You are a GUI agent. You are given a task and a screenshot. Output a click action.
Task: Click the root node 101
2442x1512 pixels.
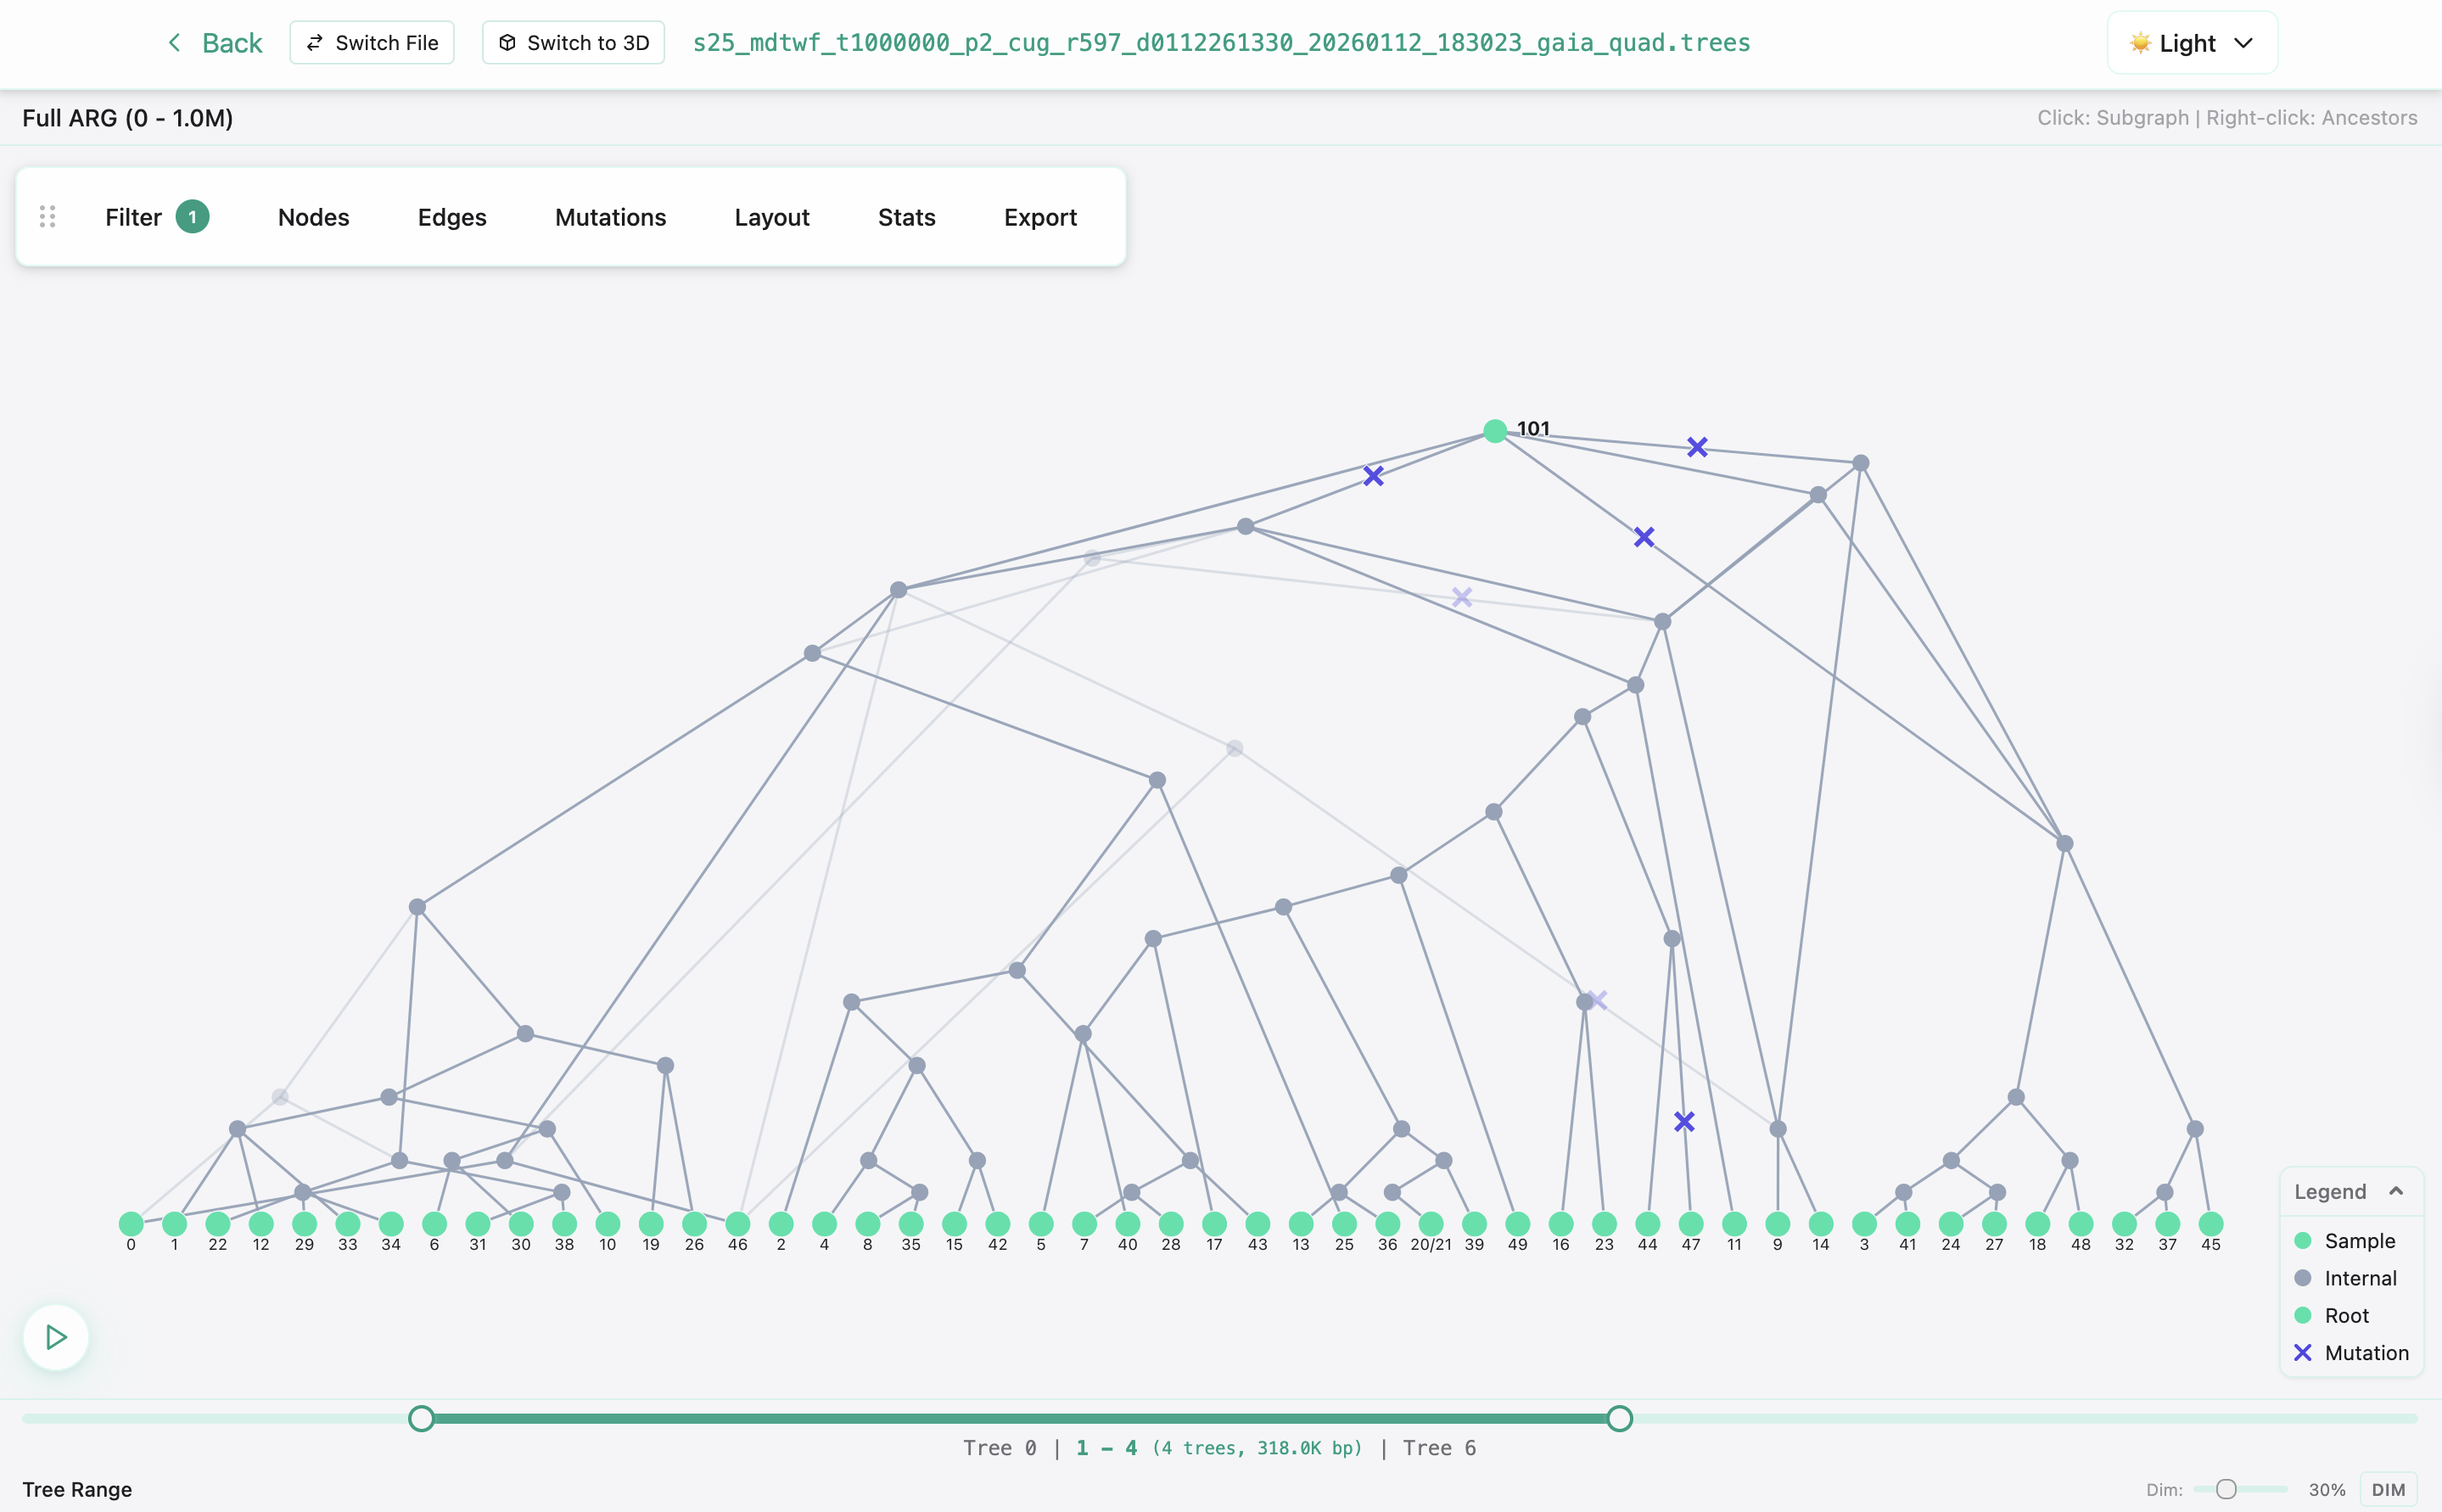[x=1495, y=431]
